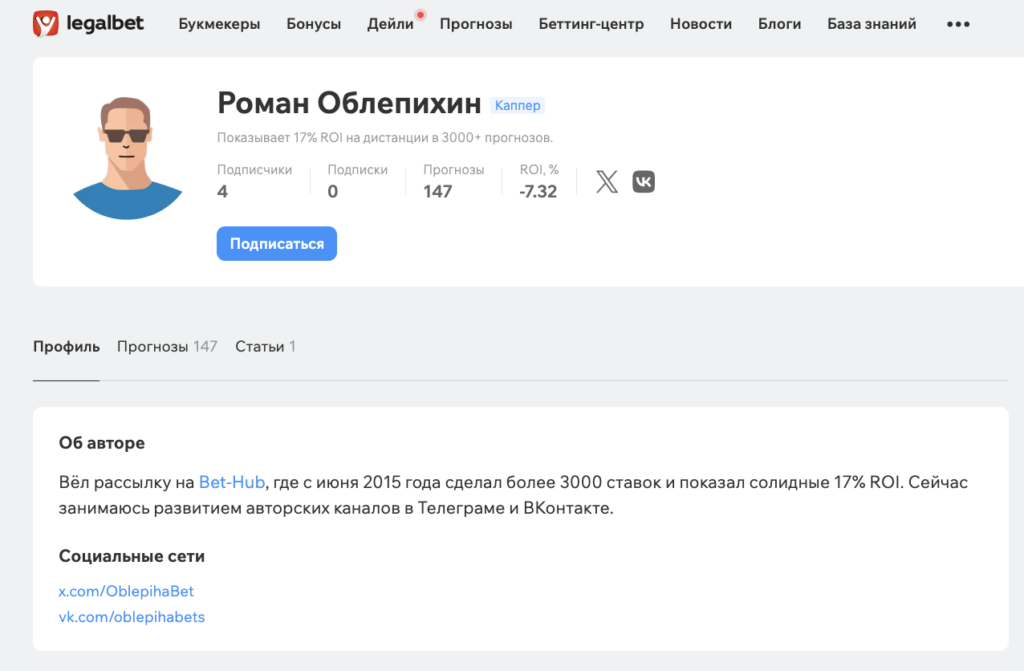This screenshot has width=1024, height=671.
Task: Click the legalbet logo
Action: tap(88, 24)
